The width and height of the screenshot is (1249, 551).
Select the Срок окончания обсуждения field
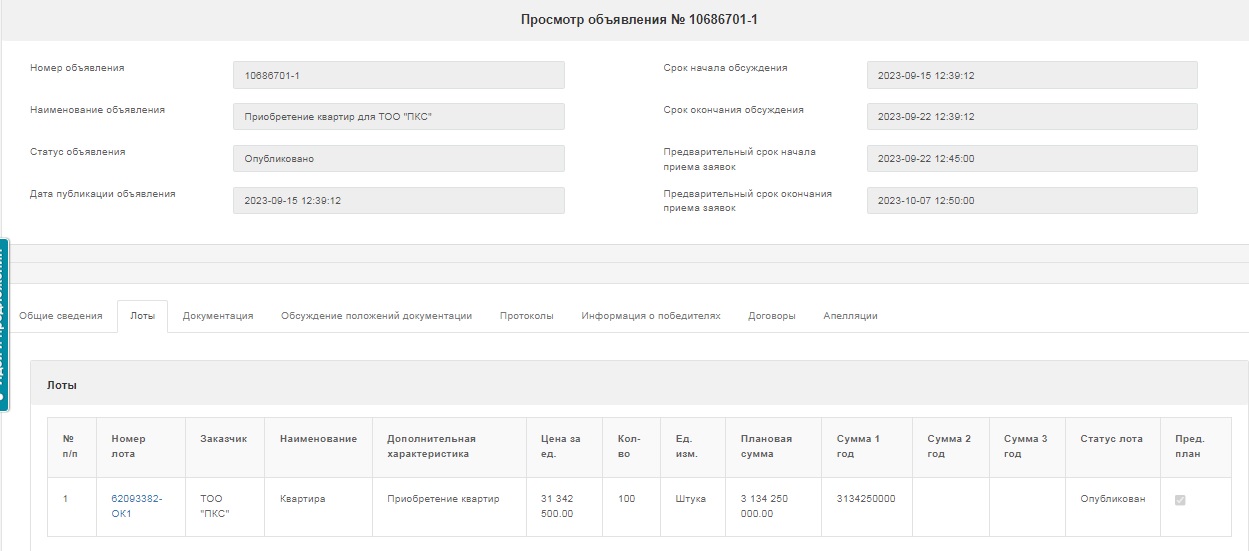(x=1031, y=117)
